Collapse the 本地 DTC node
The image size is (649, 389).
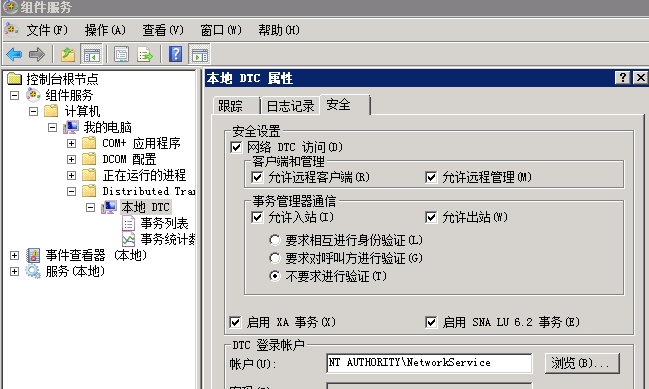click(x=90, y=207)
